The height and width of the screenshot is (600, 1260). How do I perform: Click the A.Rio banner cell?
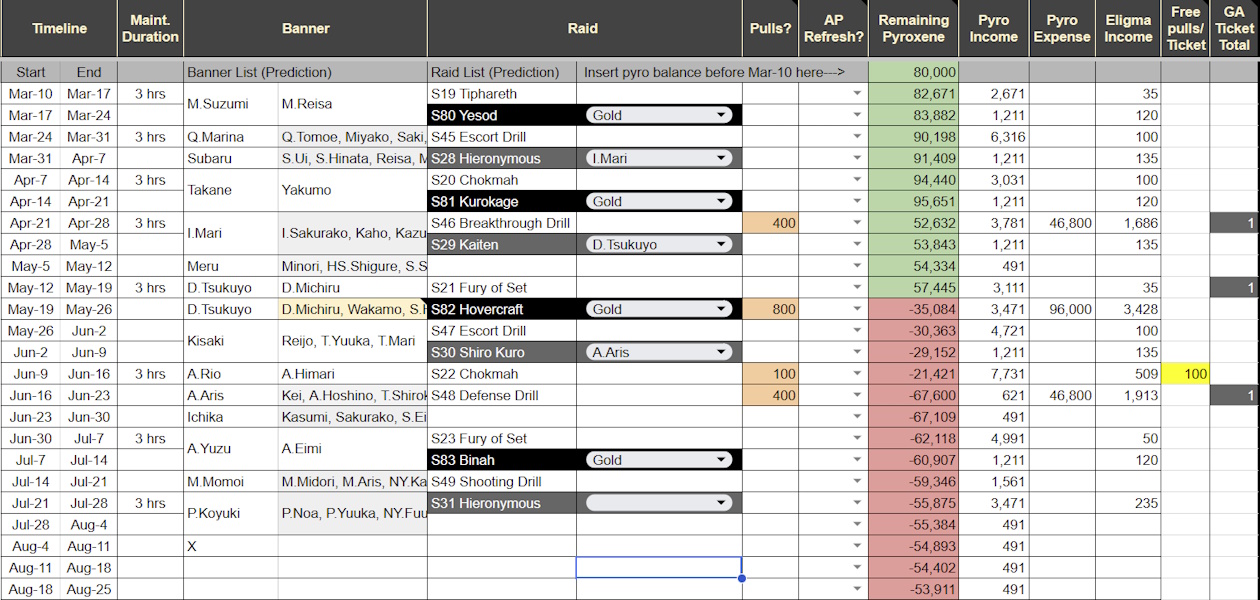pyautogui.click(x=231, y=374)
